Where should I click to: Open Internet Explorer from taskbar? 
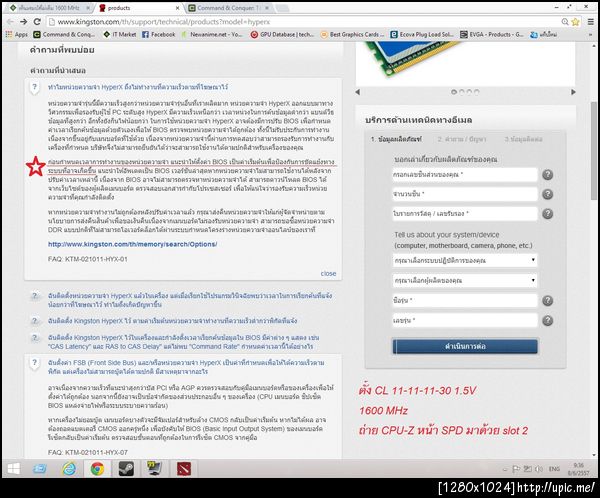click(69, 469)
